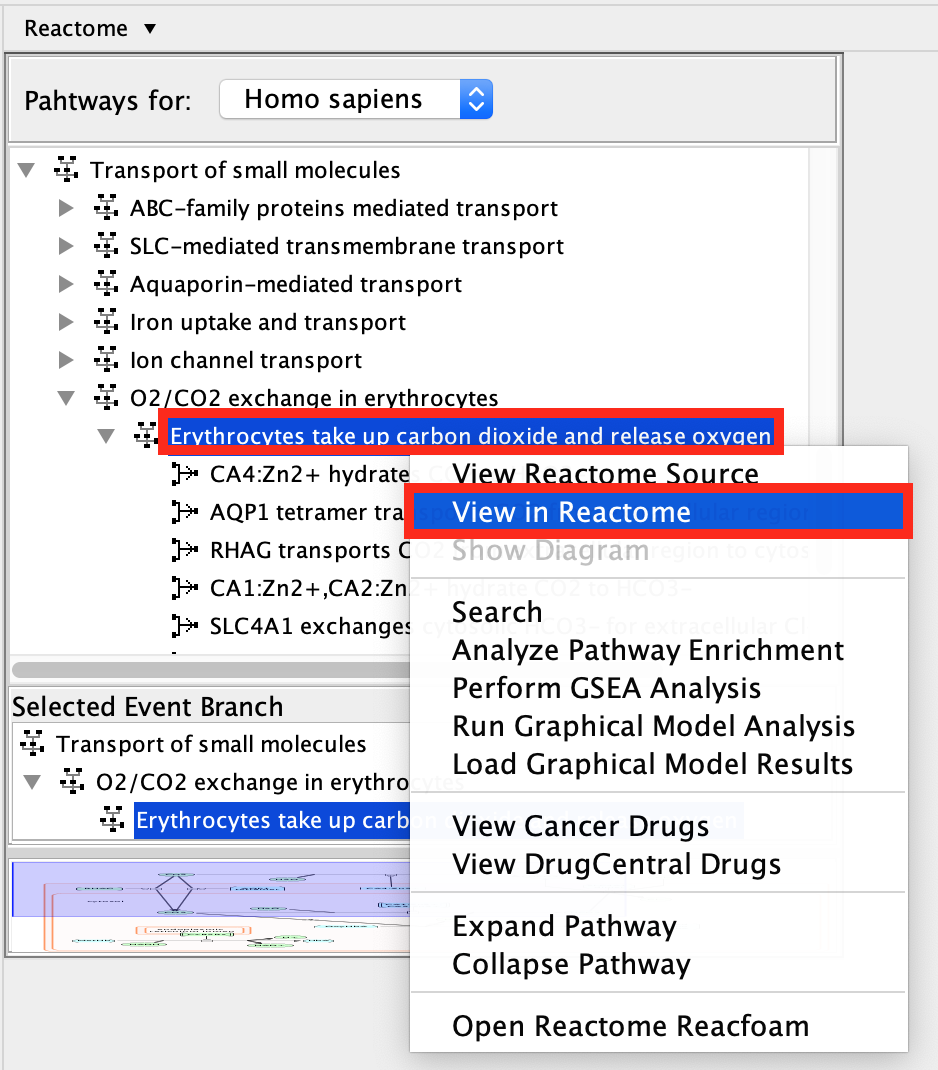Collapse the O2/CO2 exchange in erythrocytes node
The image size is (938, 1070).
click(x=66, y=399)
